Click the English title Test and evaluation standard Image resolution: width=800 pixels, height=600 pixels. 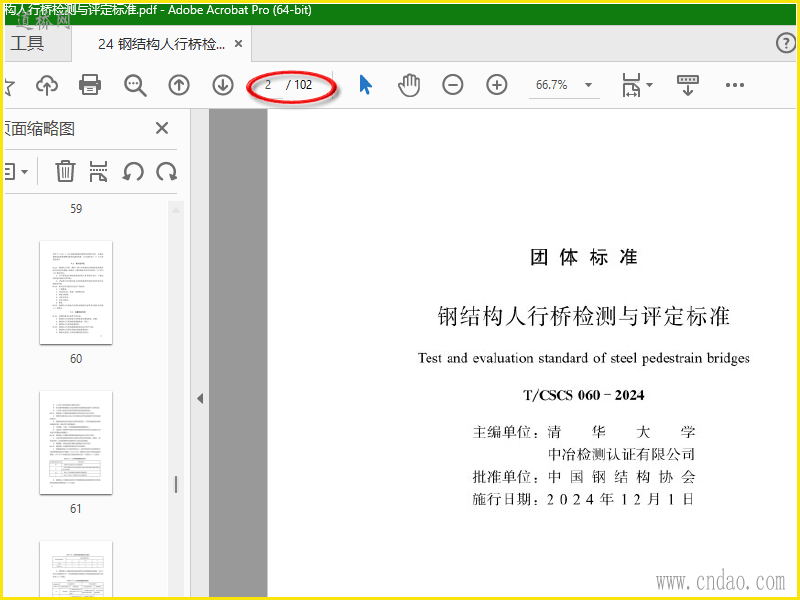[x=584, y=358]
